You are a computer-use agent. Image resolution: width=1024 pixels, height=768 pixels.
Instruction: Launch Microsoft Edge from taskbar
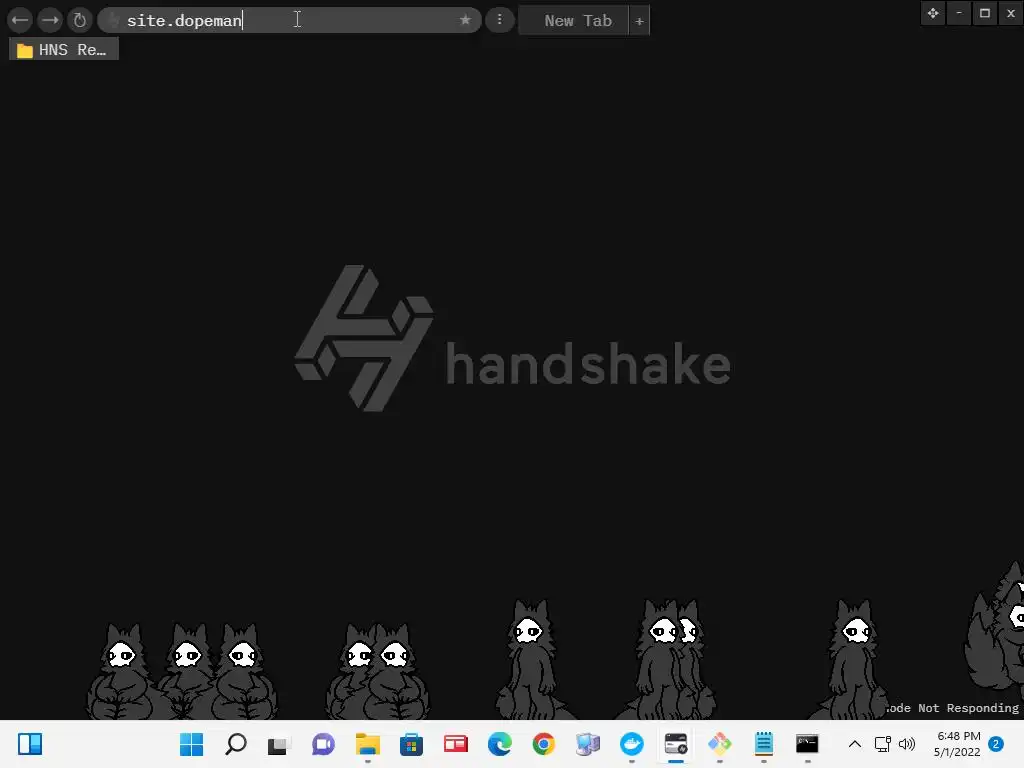click(x=500, y=744)
